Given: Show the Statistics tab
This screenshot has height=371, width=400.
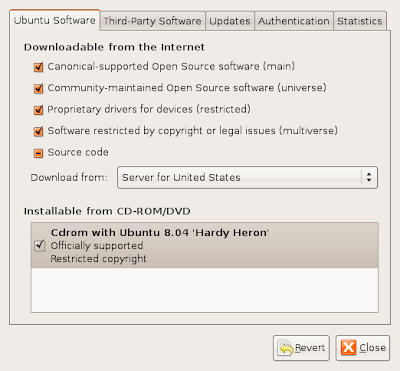Looking at the screenshot, I should click(360, 21).
